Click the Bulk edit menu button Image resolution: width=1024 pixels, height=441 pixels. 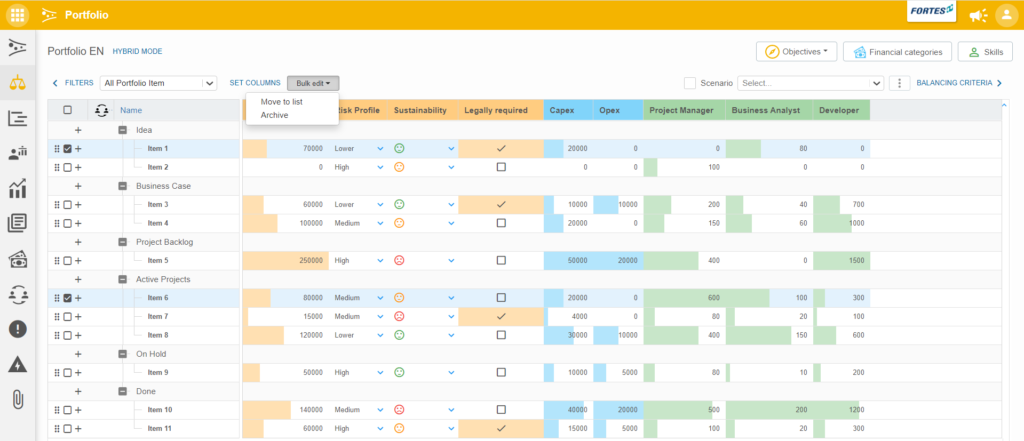tap(313, 83)
